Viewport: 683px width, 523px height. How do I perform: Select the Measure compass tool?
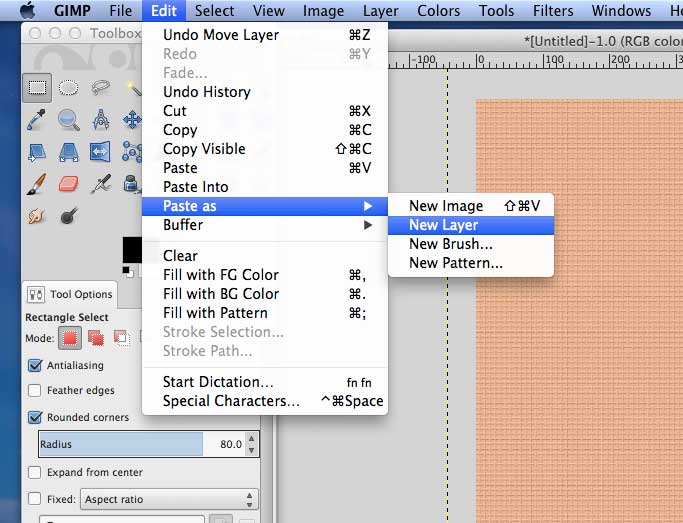(101, 120)
